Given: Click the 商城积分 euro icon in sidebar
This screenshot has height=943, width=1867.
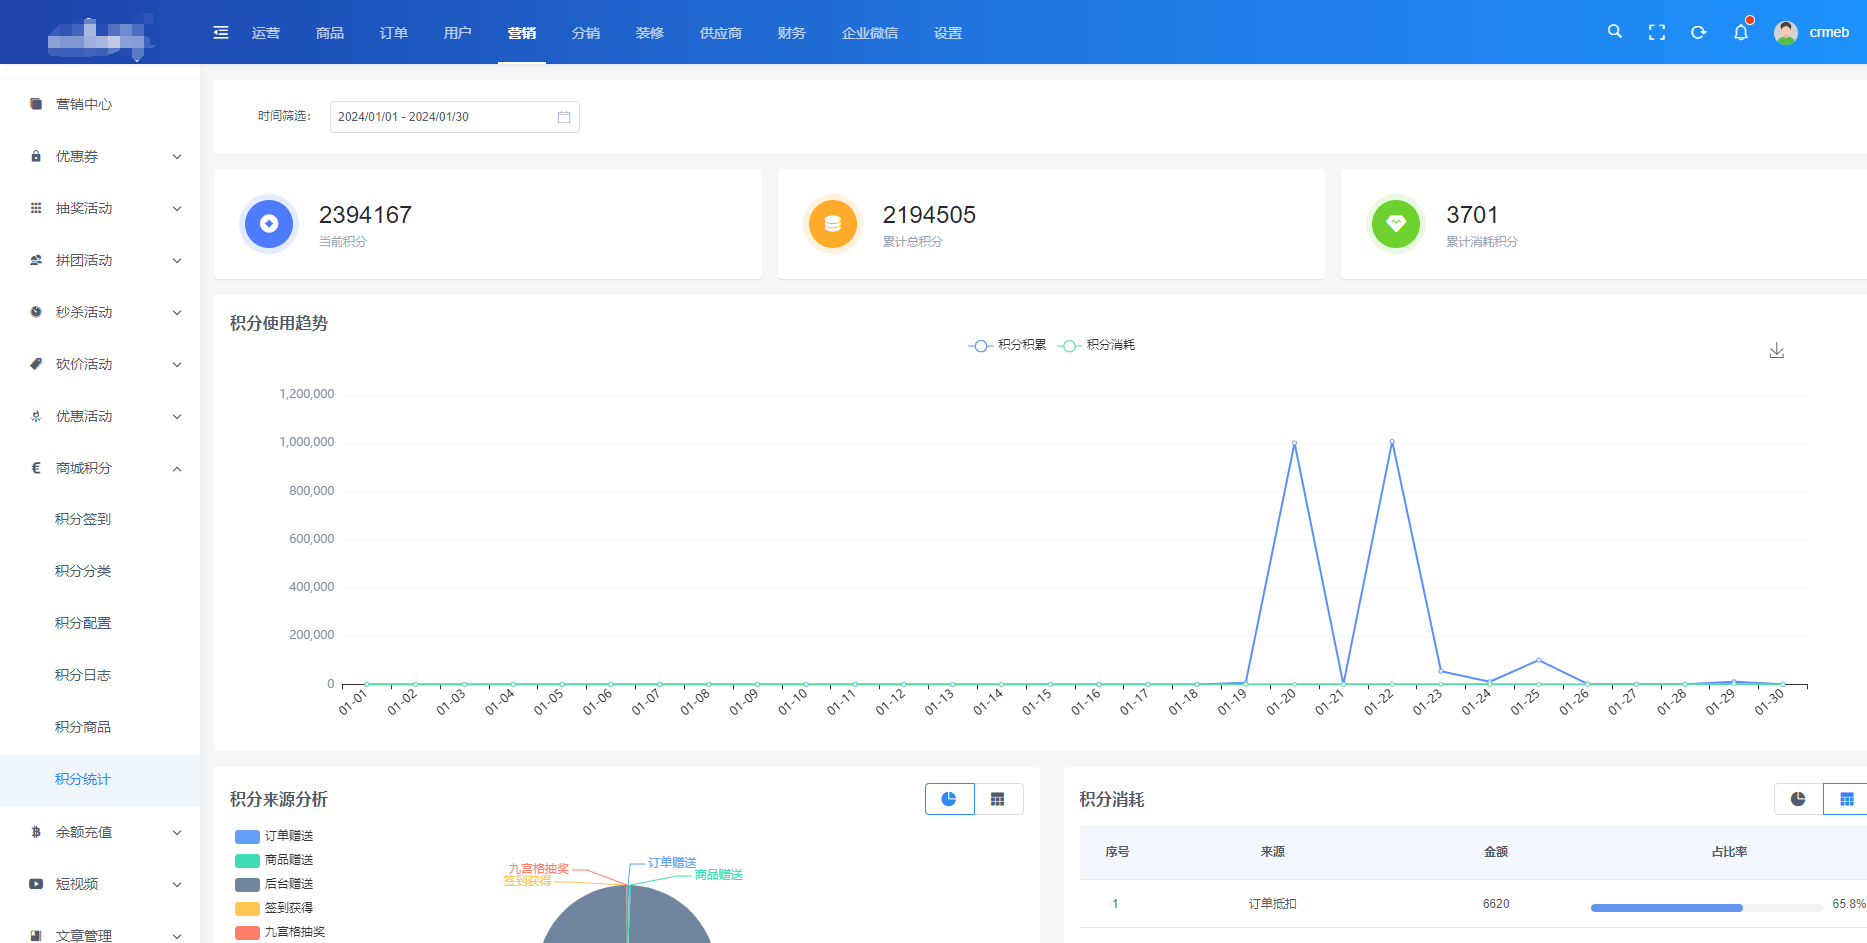Looking at the screenshot, I should pyautogui.click(x=36, y=468).
